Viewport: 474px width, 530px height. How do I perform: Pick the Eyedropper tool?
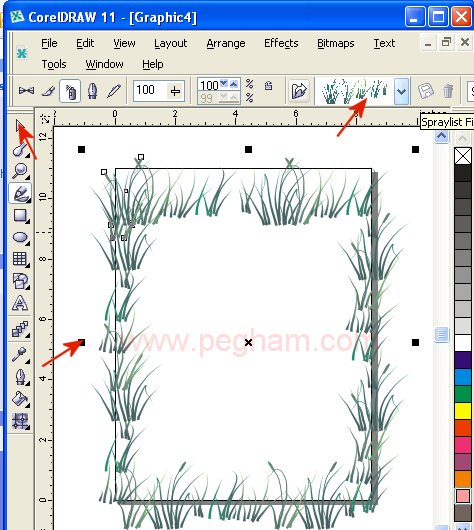20,355
